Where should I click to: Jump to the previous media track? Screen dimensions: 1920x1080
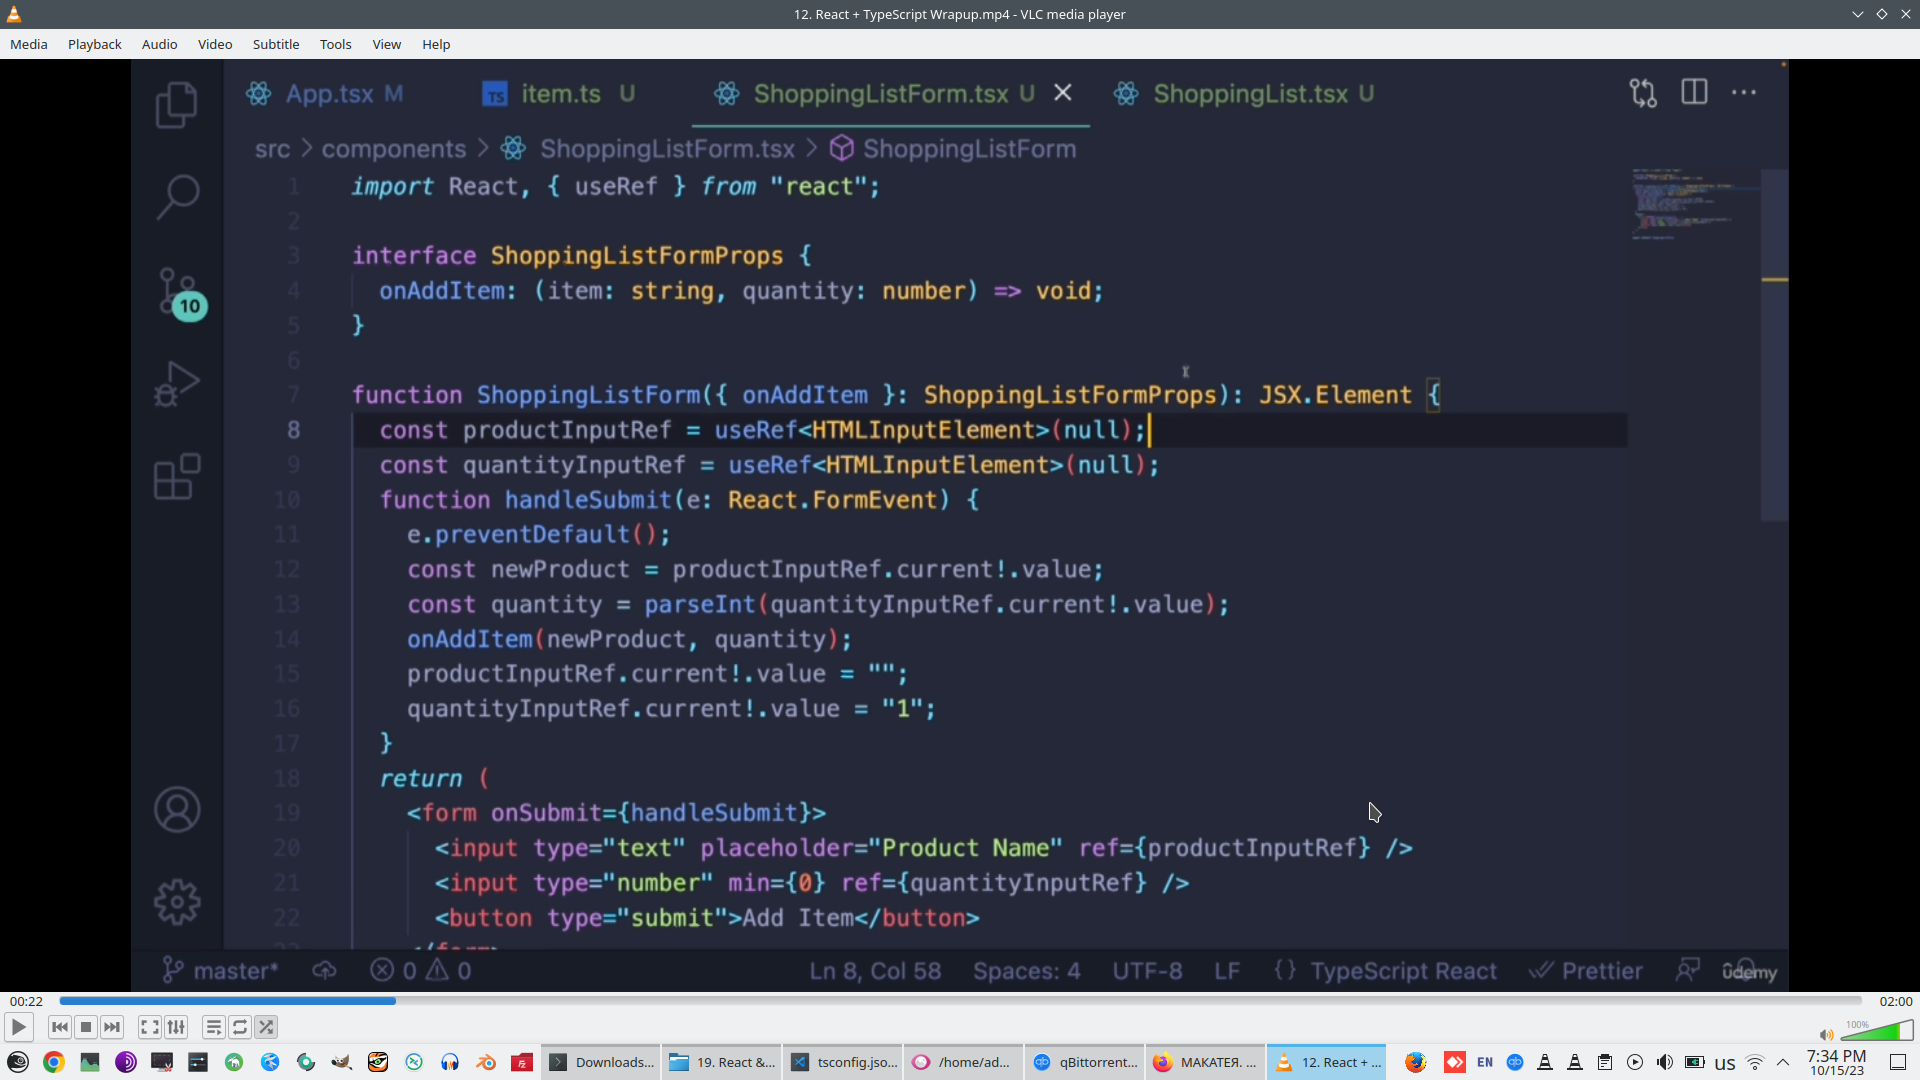[x=60, y=1027]
